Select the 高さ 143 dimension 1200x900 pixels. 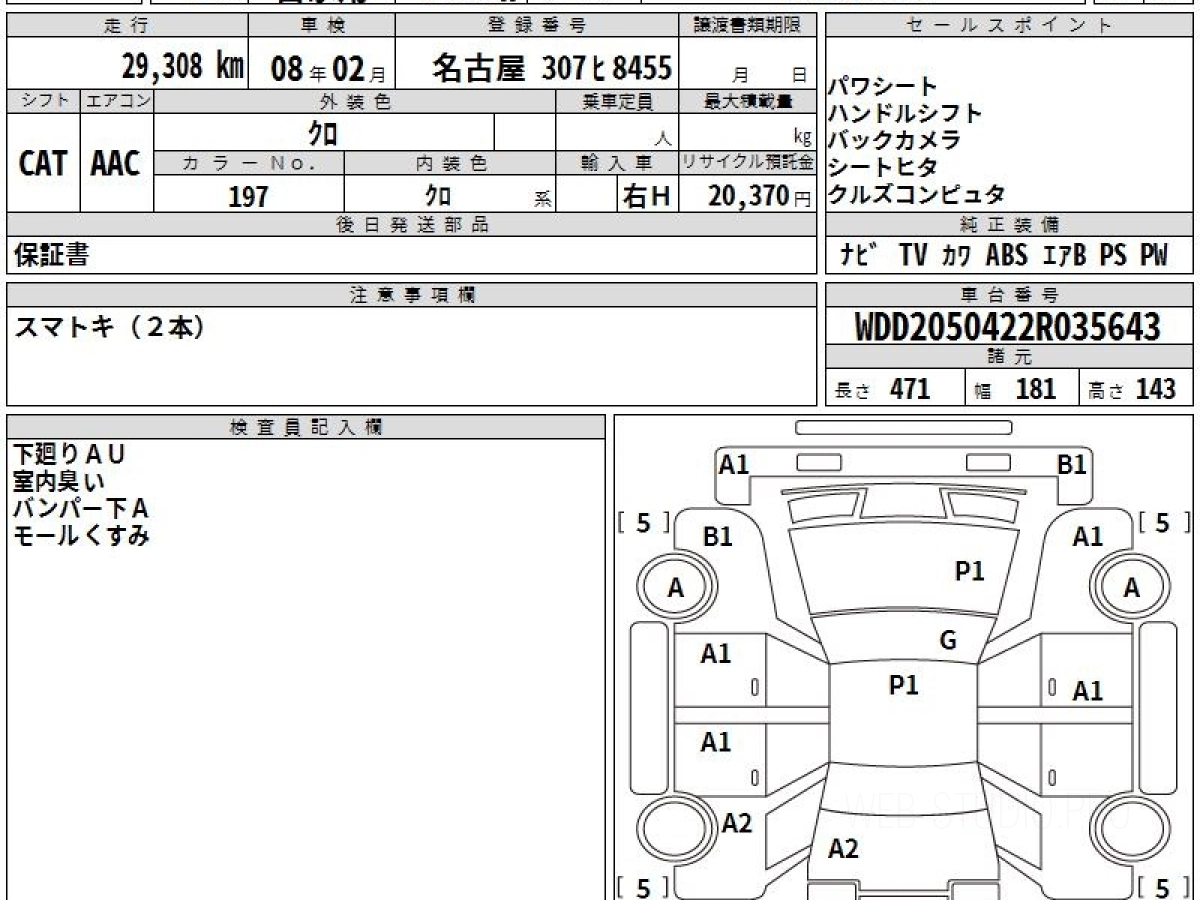coord(1132,389)
